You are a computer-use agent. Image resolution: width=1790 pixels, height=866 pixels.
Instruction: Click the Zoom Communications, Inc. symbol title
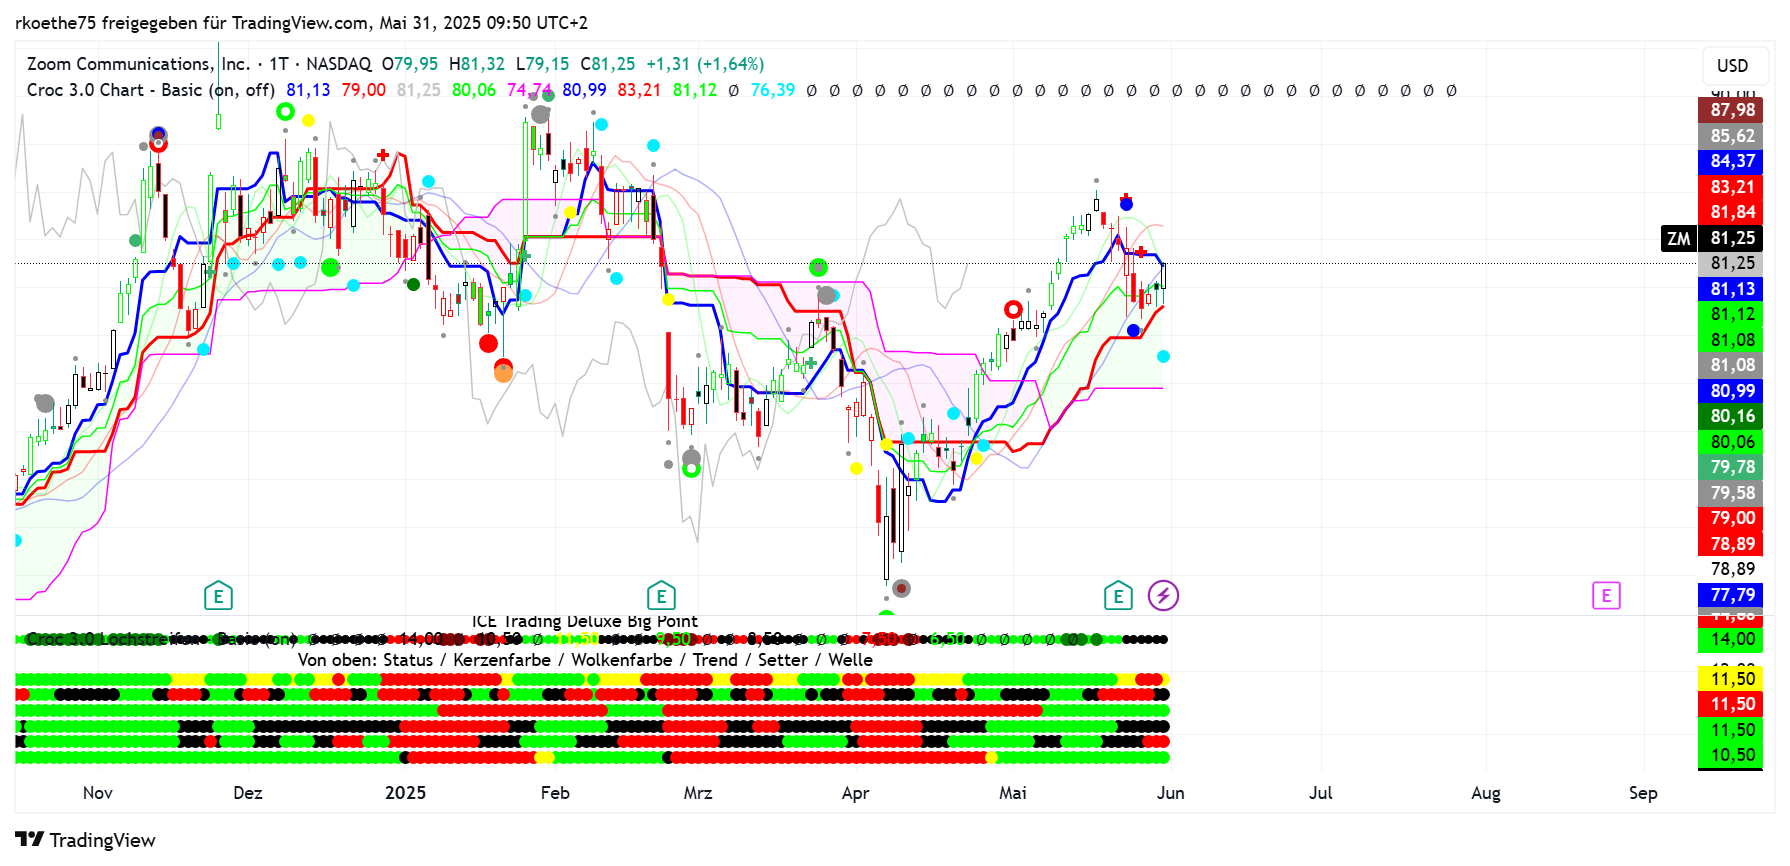point(138,64)
